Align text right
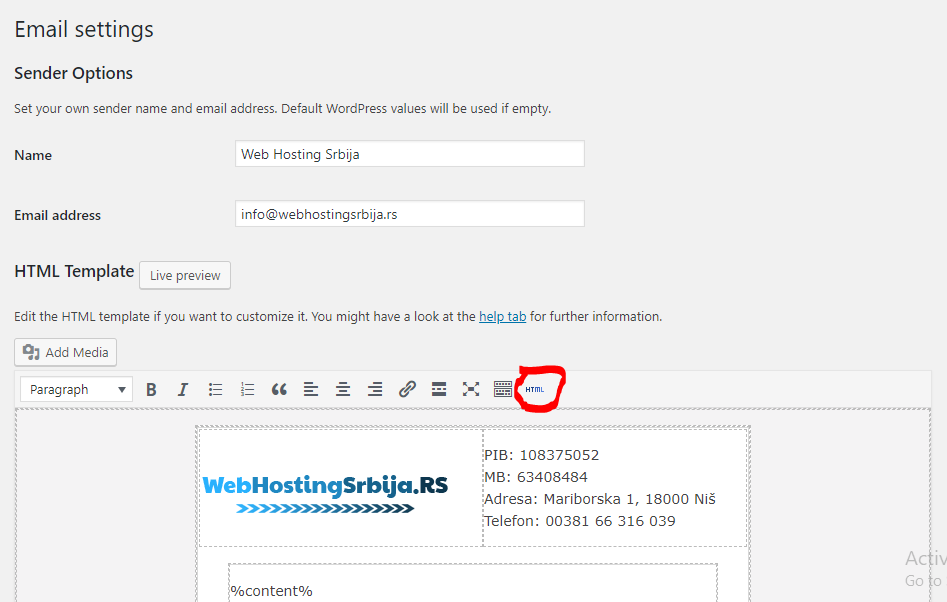This screenshot has height=602, width=947. tap(375, 389)
